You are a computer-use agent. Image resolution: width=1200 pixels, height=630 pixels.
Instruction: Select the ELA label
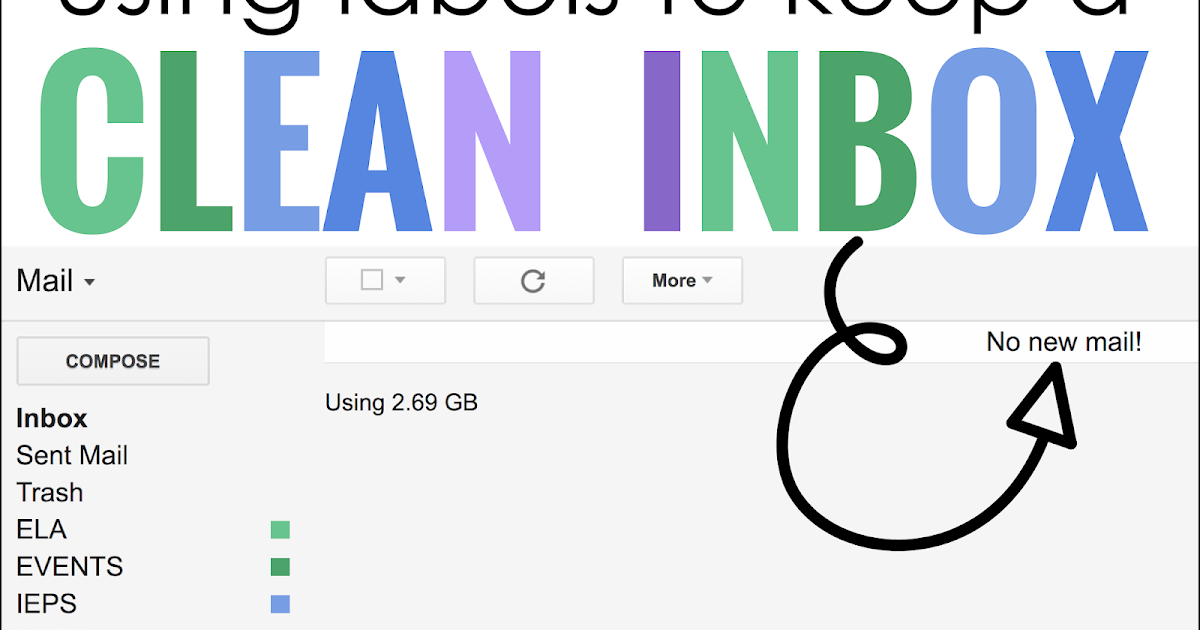[41, 529]
